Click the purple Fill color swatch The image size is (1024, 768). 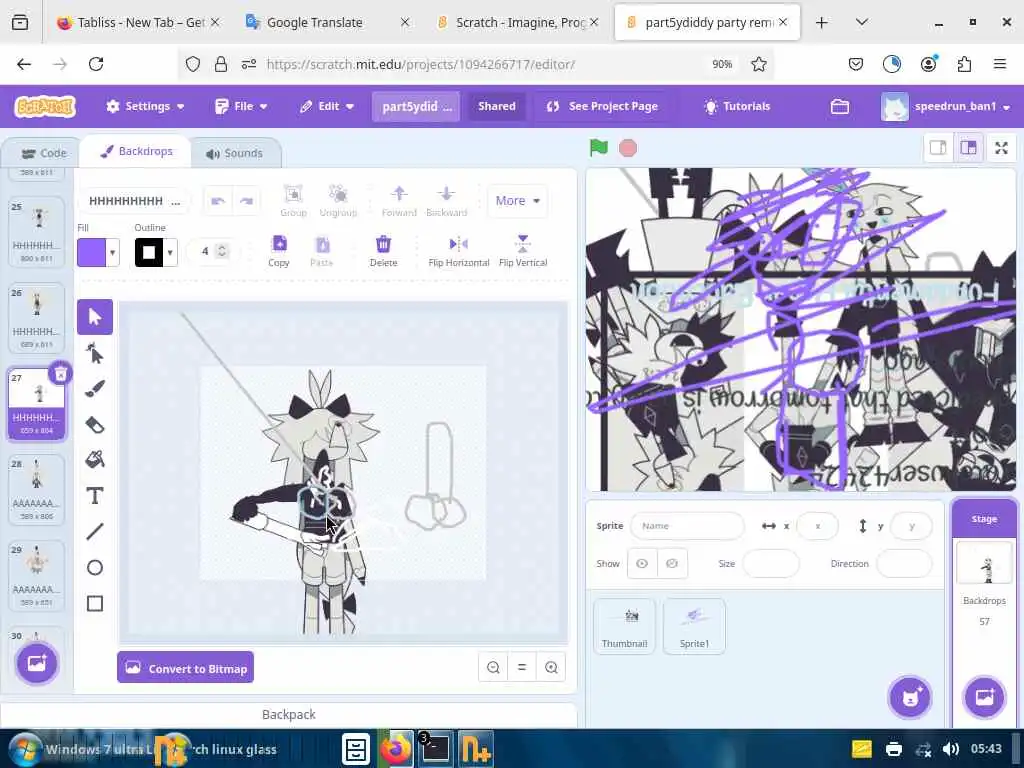pos(91,252)
